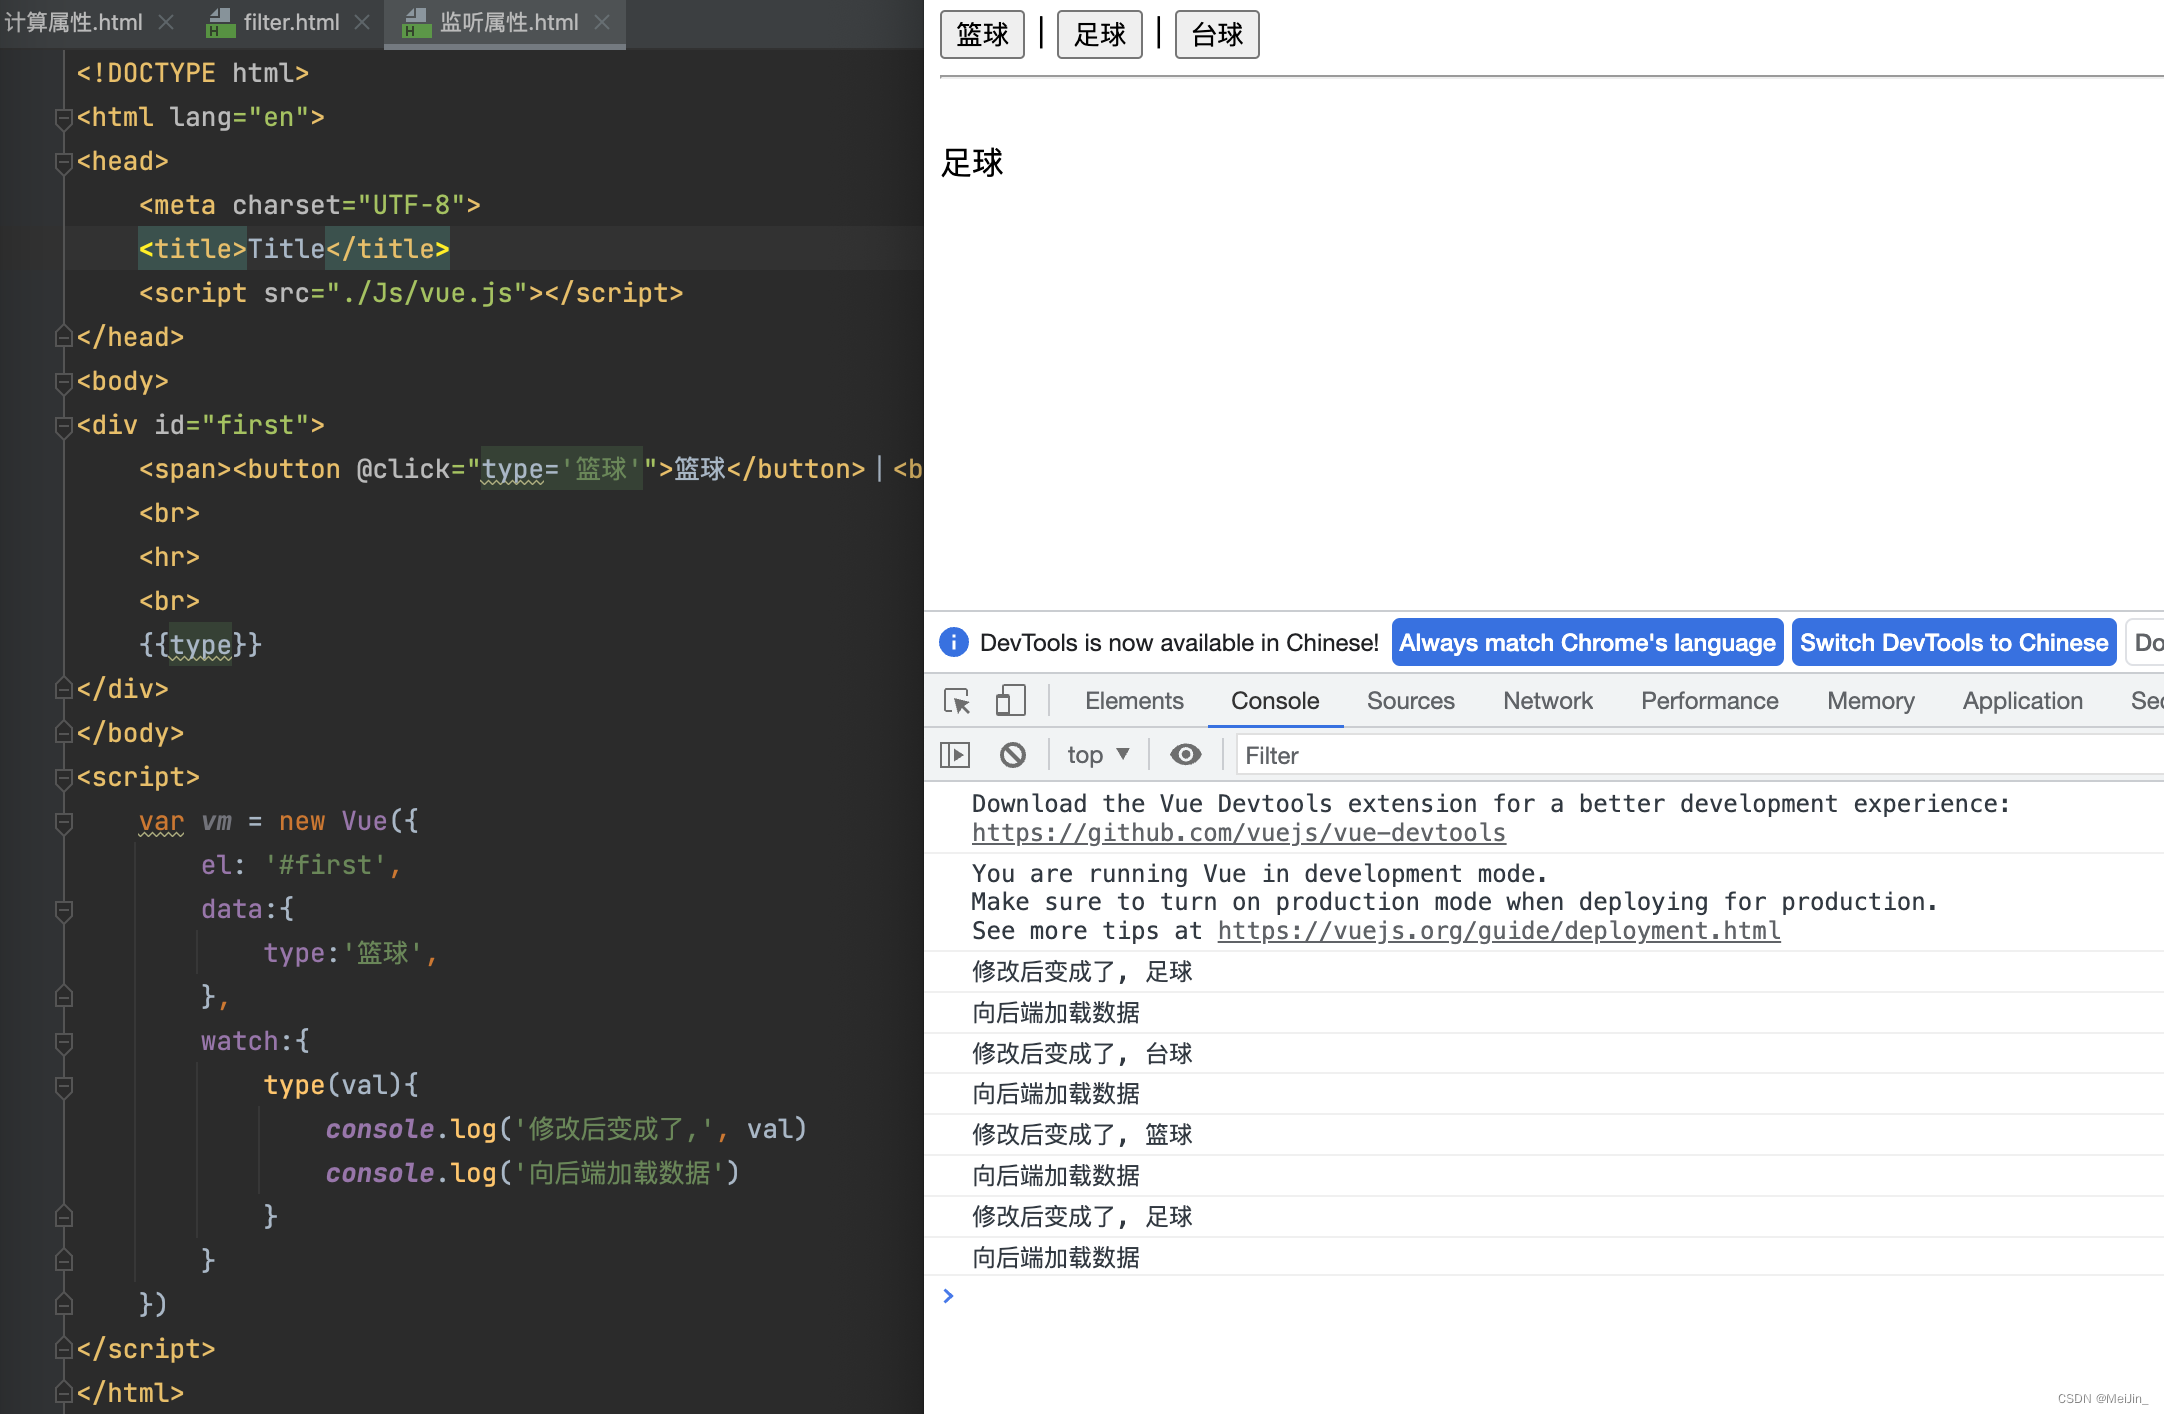Click the clear console icon
The image size is (2164, 1414).
1011,756
